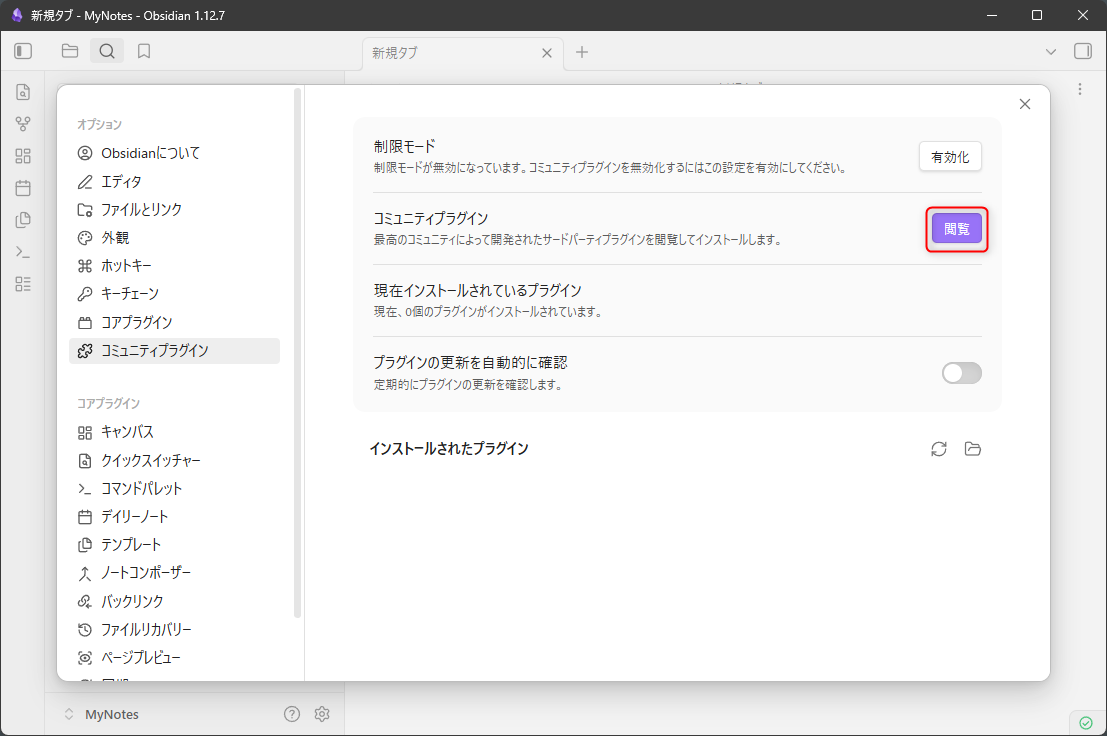This screenshot has height=736, width=1107.
Task: Reload plugins with the refresh icon
Action: 938,449
